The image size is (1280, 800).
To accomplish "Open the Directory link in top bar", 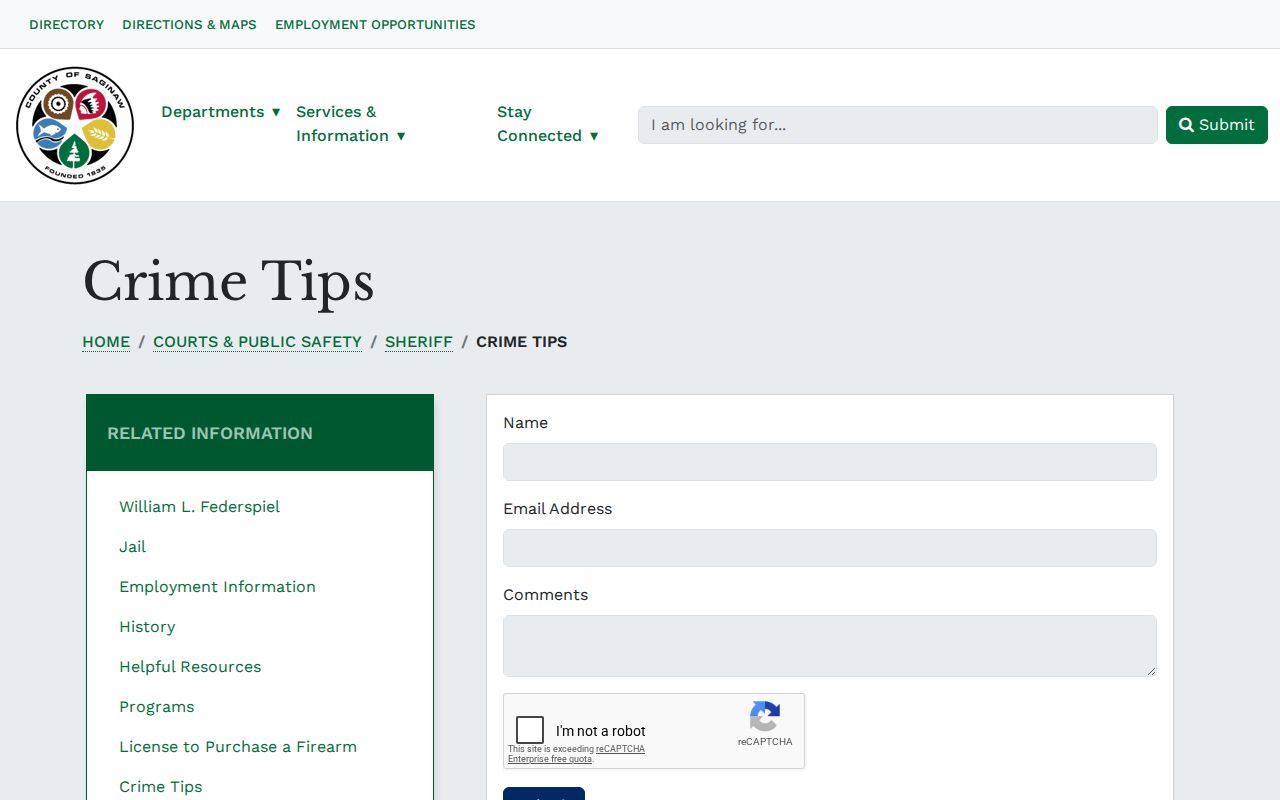I will [67, 24].
